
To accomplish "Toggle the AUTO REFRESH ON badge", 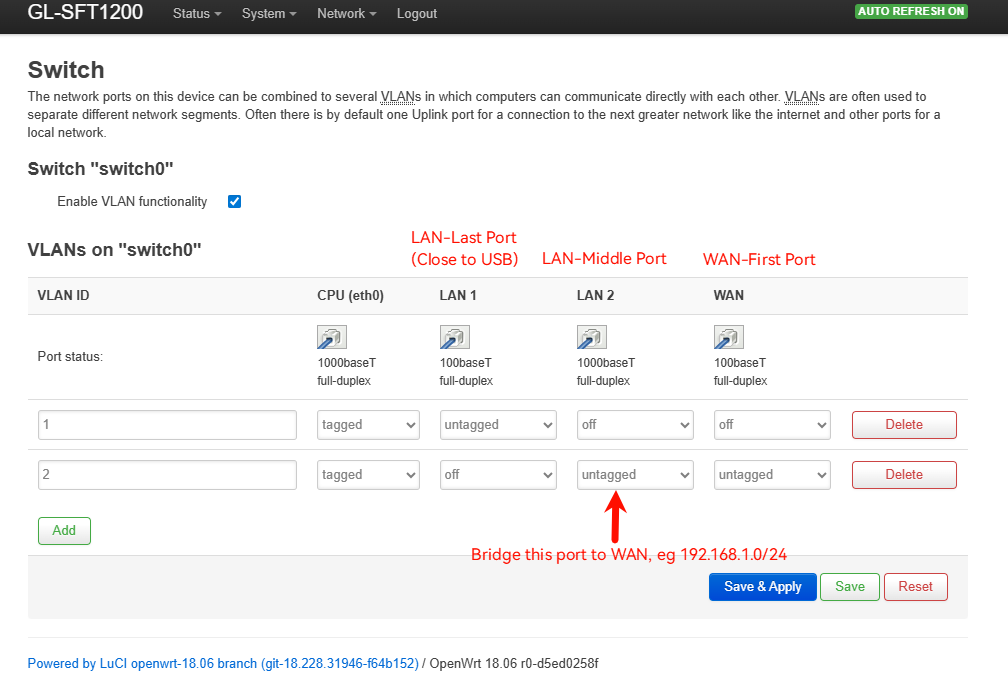I will pos(911,12).
